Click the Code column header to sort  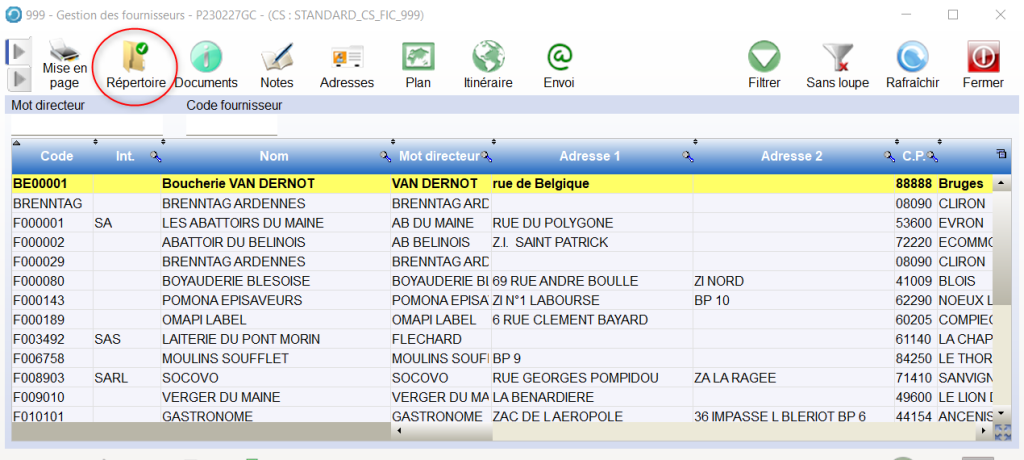tap(56, 156)
